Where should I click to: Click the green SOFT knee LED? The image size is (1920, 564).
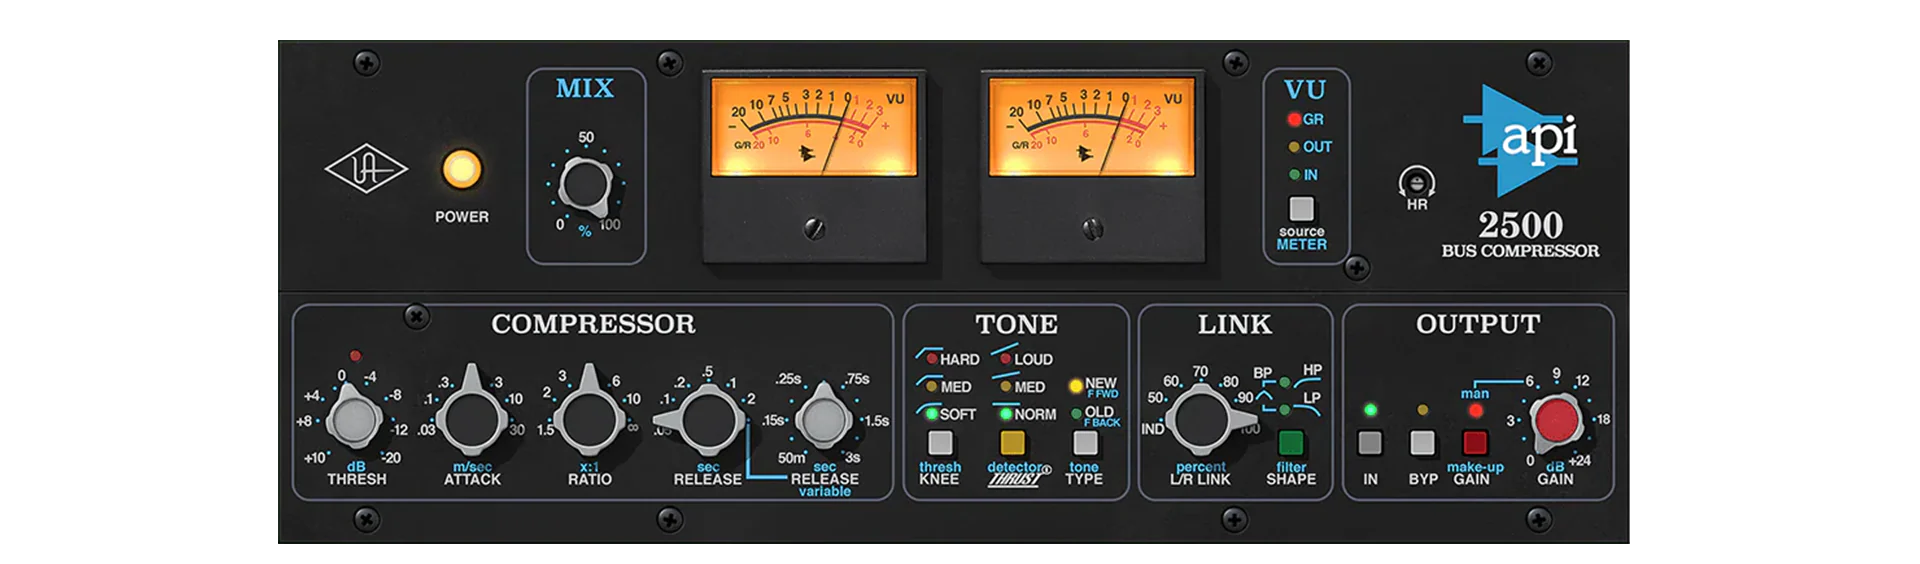932,413
